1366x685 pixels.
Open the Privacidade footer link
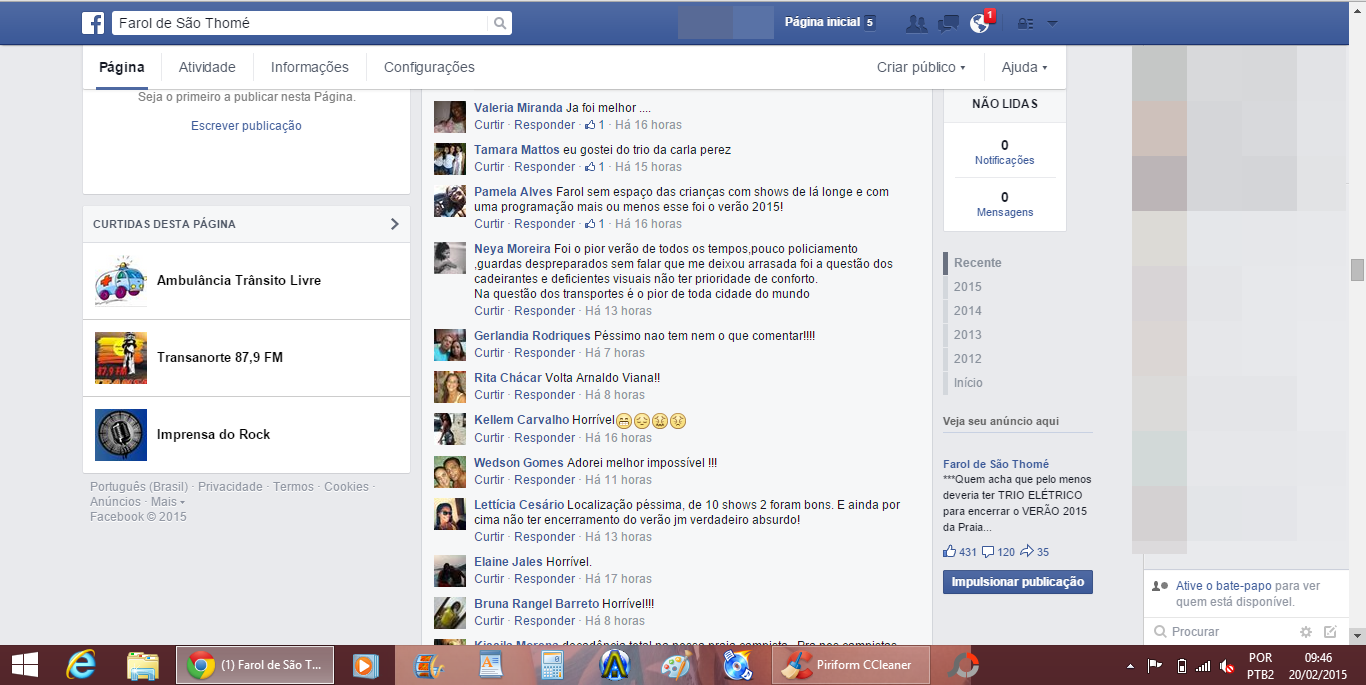[230, 487]
